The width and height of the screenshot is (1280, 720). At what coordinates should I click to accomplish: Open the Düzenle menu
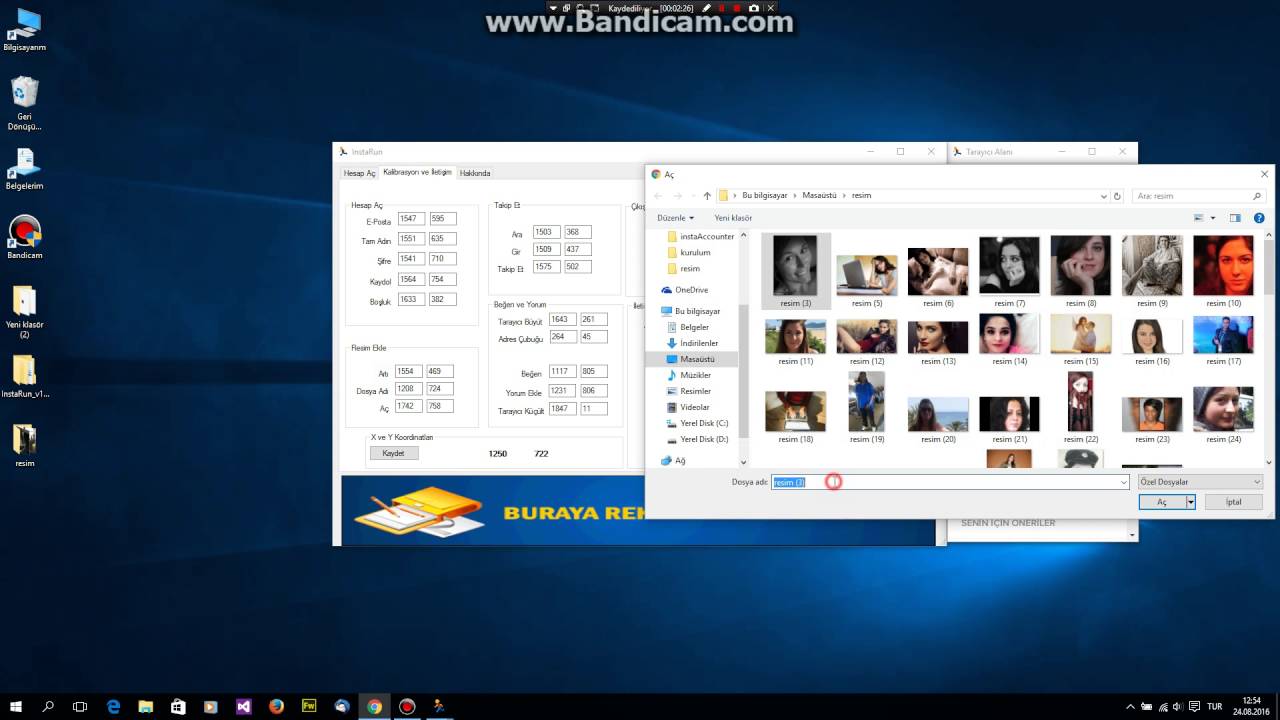676,217
